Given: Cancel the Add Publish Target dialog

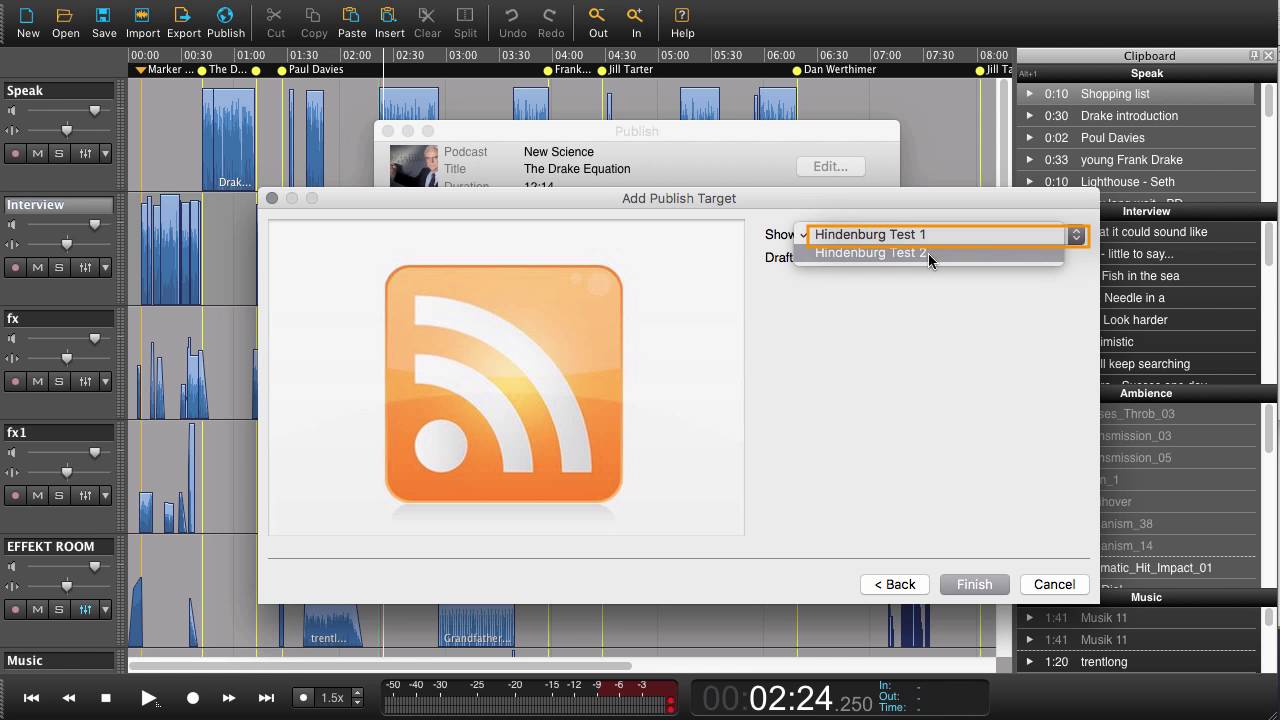Looking at the screenshot, I should coord(1054,584).
